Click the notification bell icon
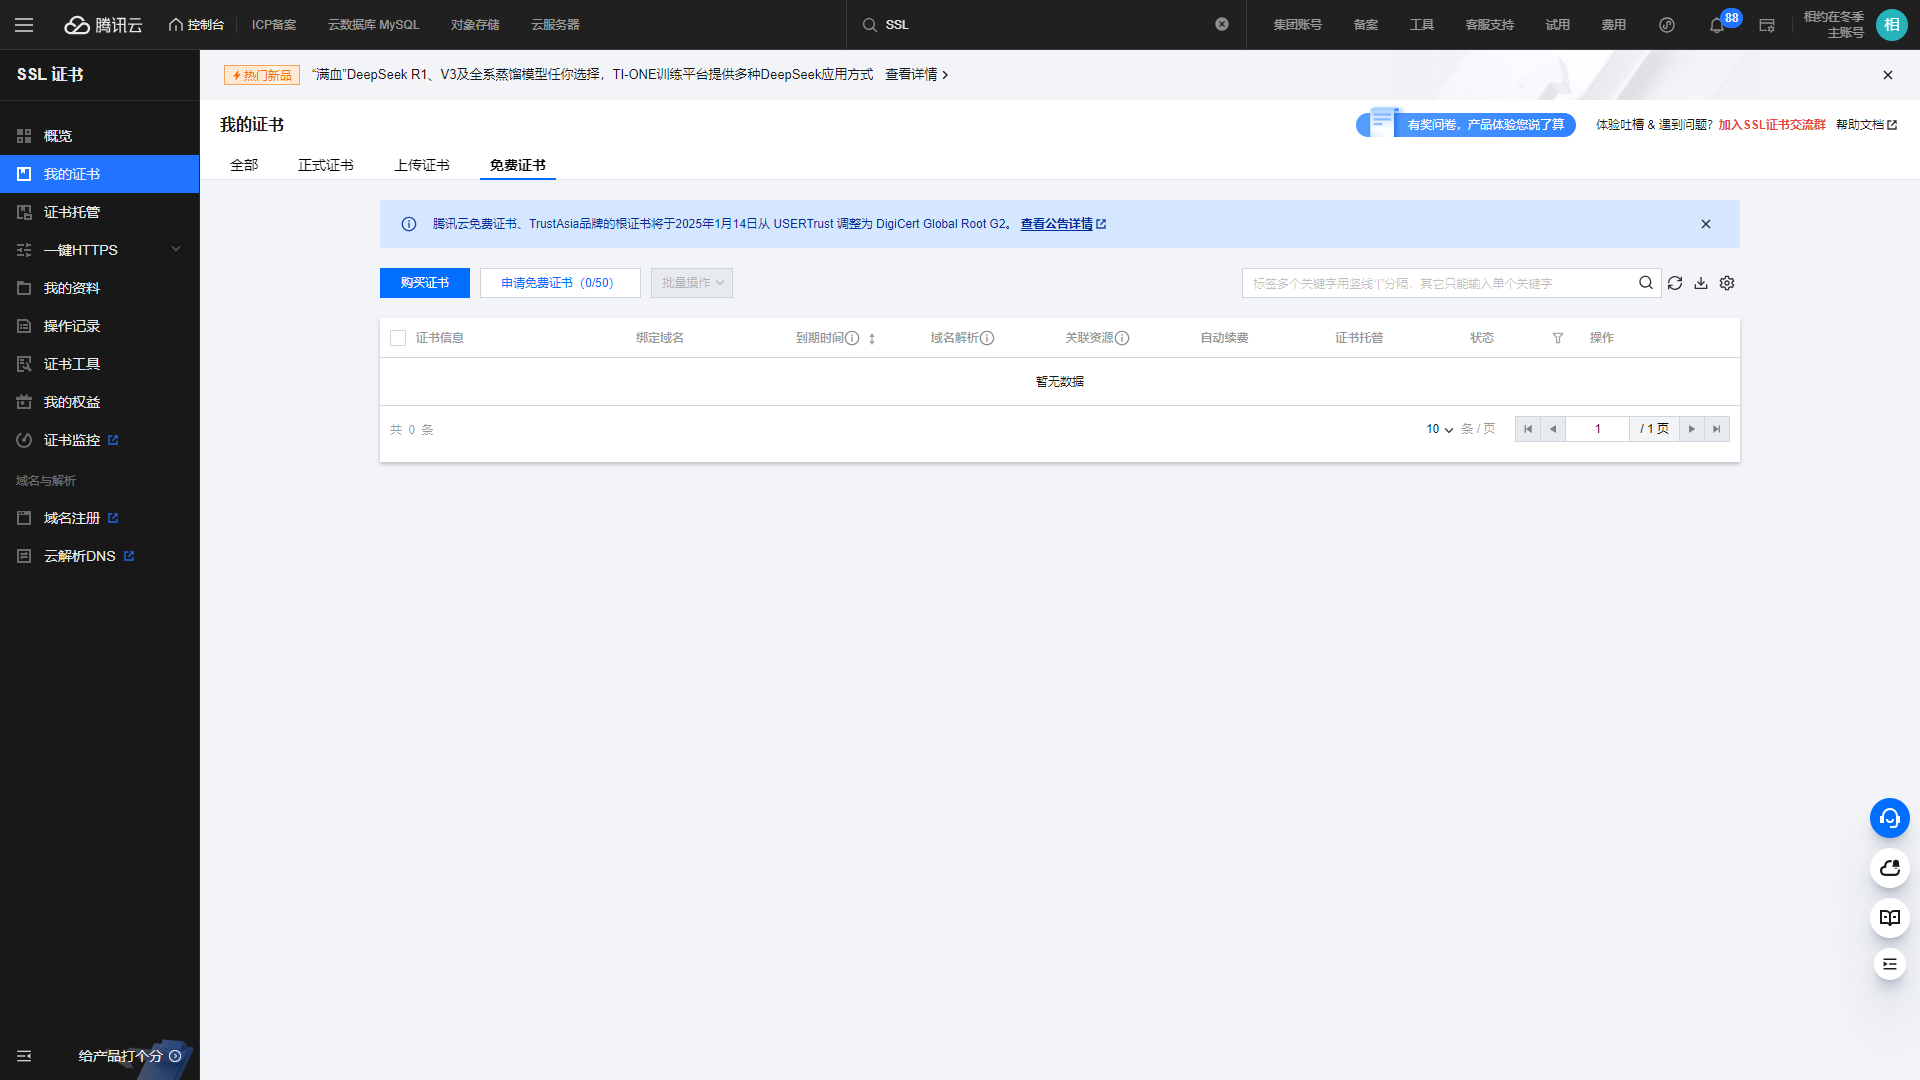 point(1717,25)
